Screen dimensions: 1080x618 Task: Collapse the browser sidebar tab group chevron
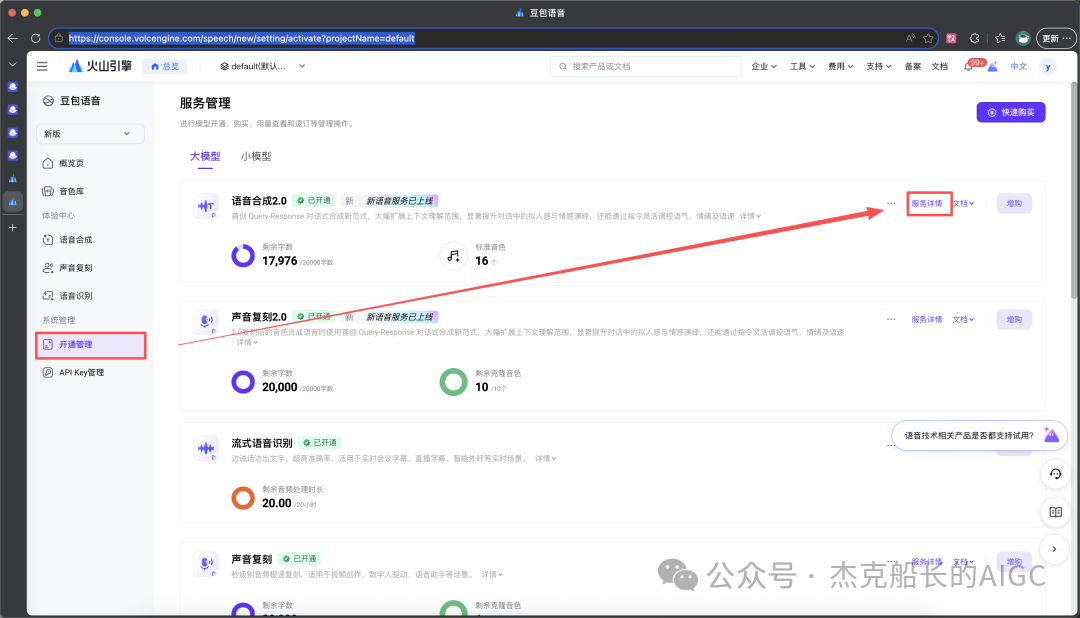(x=12, y=64)
